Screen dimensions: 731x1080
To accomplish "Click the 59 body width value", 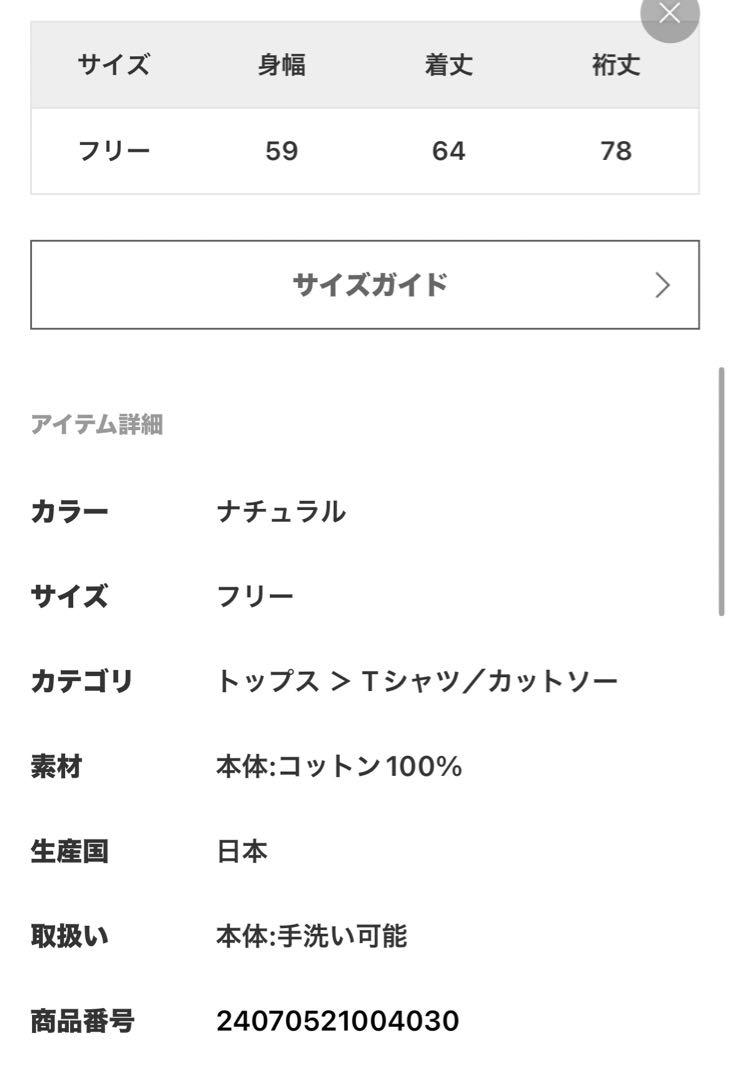I will [x=281, y=151].
